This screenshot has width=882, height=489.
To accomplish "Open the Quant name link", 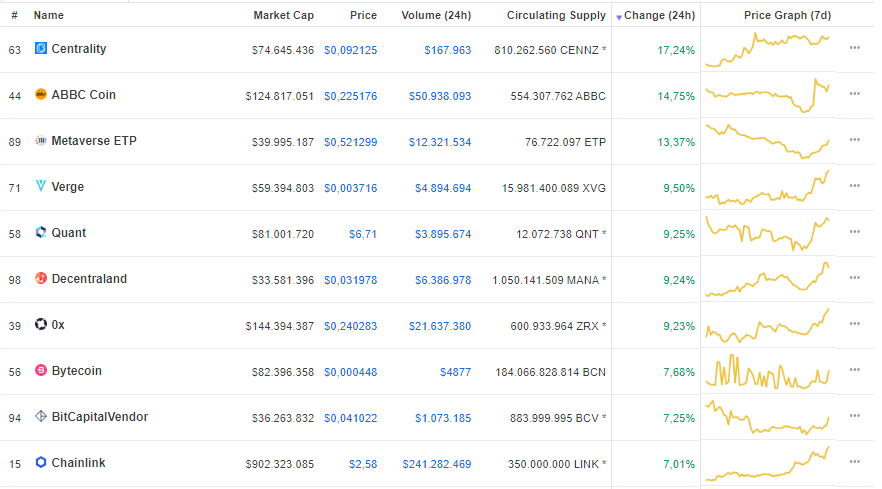I will click(69, 233).
